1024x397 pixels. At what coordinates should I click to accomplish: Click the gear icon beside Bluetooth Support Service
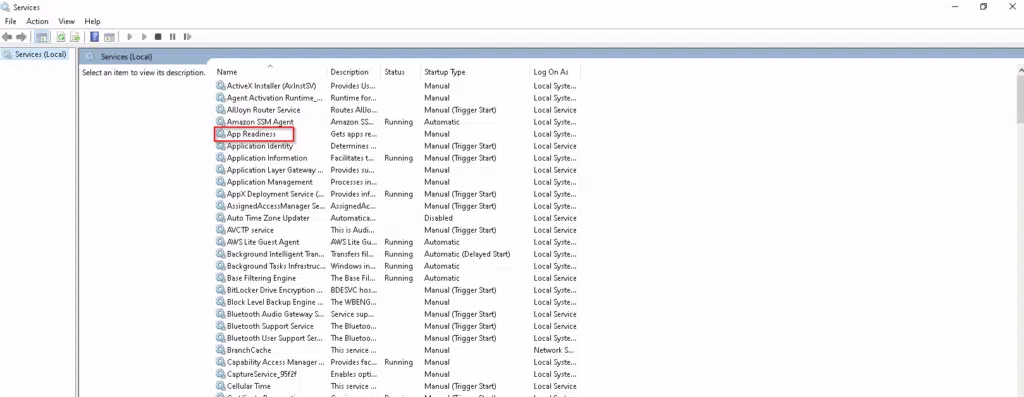(221, 326)
